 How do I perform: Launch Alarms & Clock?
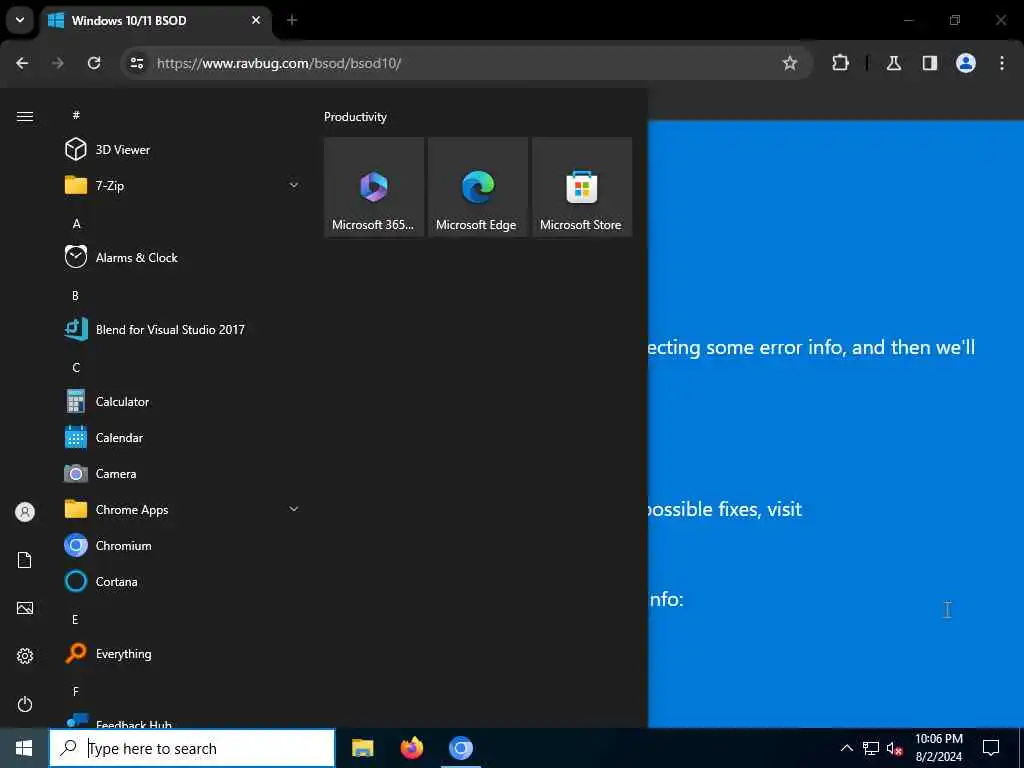[x=182, y=257]
